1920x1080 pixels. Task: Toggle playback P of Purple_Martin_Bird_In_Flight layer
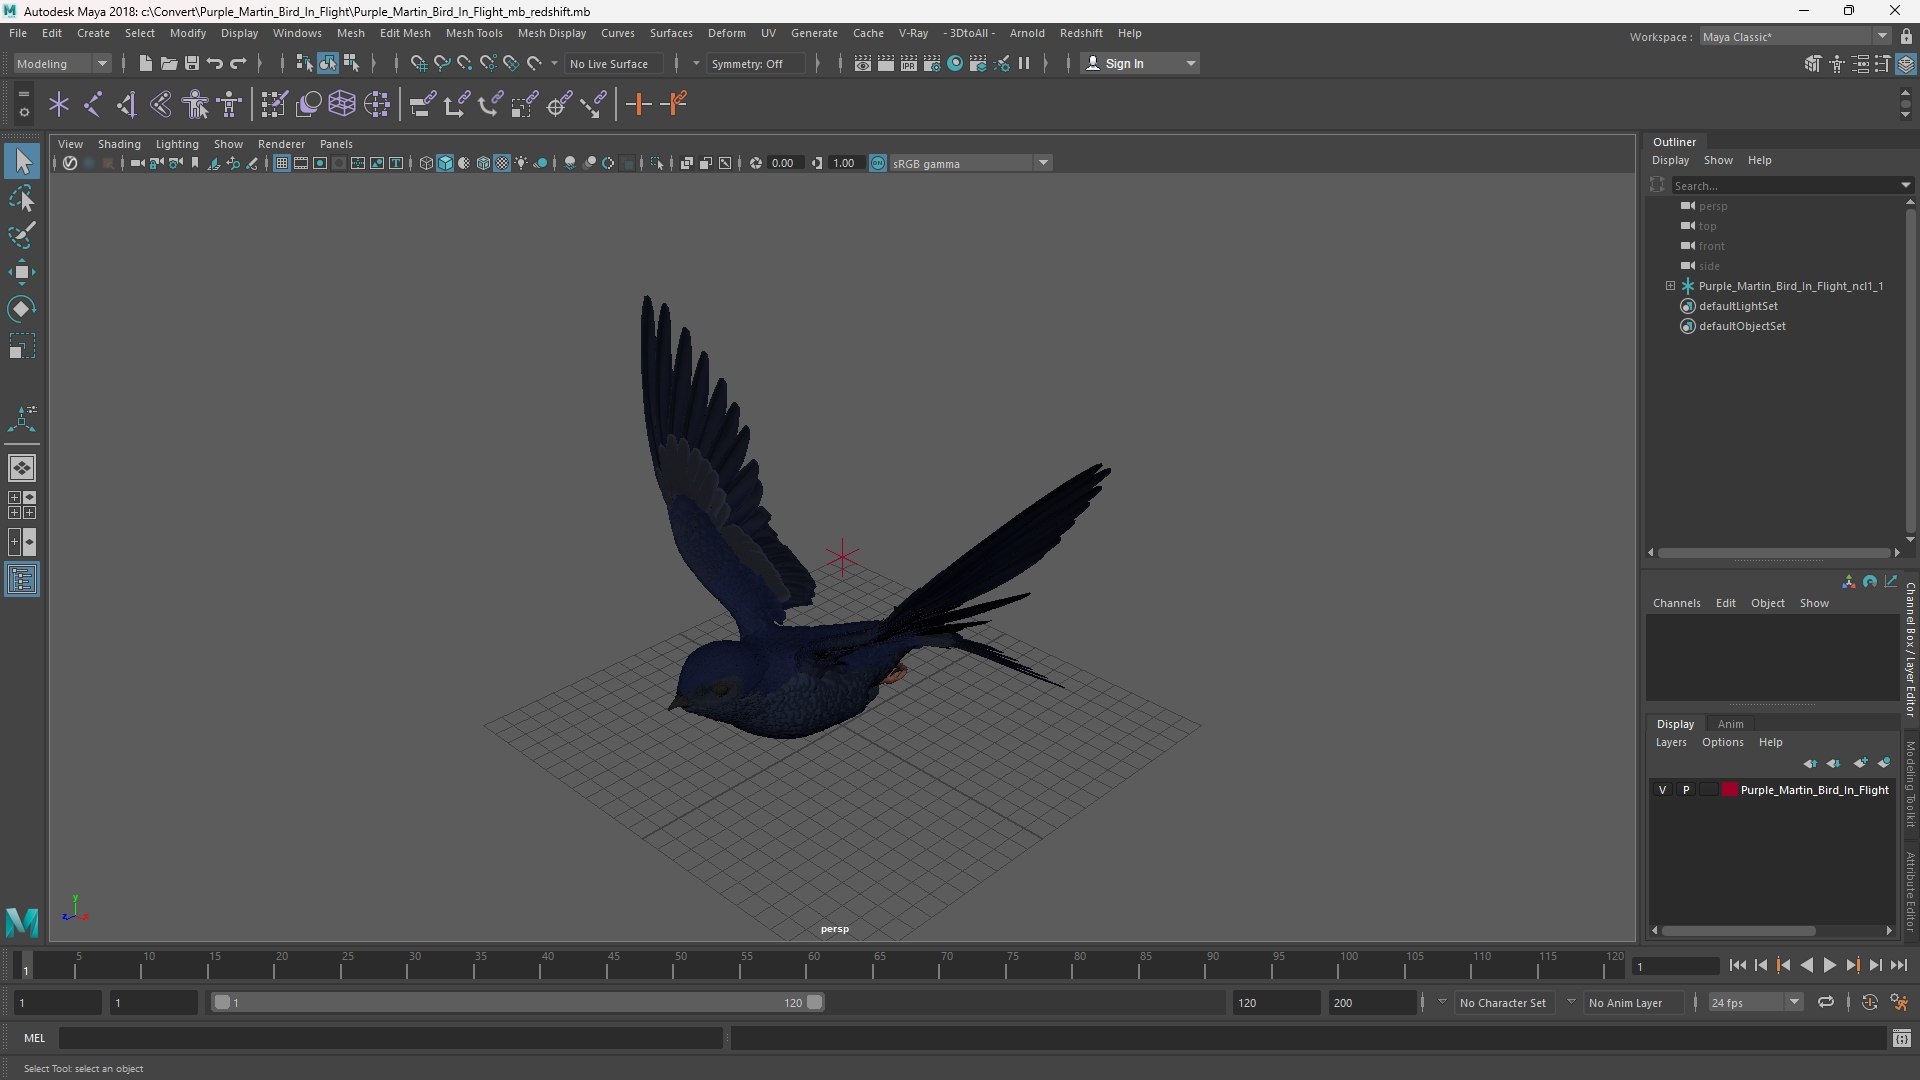tap(1686, 790)
